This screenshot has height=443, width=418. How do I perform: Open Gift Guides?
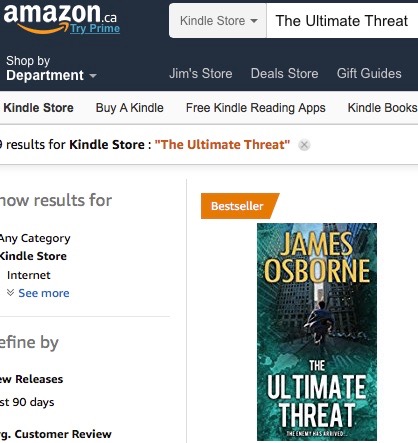click(x=369, y=73)
